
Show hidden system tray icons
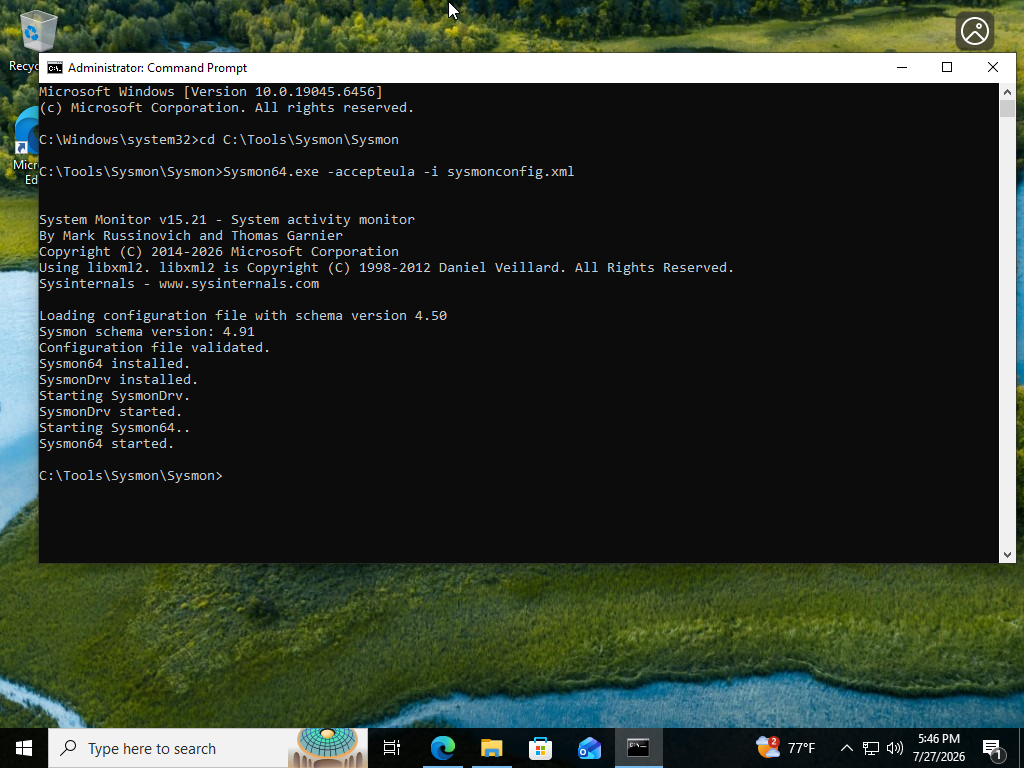point(846,748)
